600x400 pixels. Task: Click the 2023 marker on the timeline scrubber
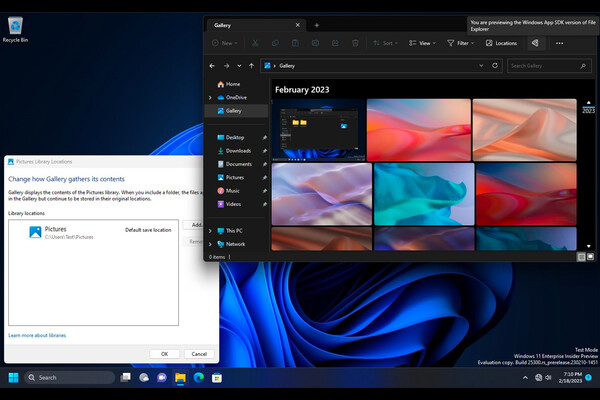(588, 111)
